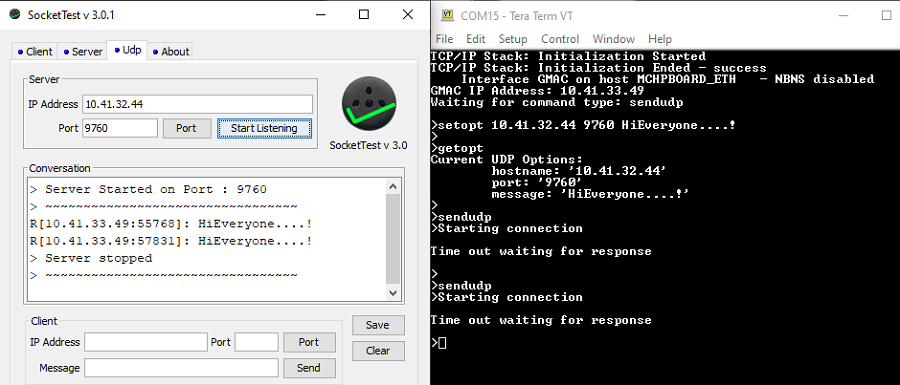Open the Control menu in Tera Term
Image resolution: width=900 pixels, height=385 pixels.
pos(560,39)
